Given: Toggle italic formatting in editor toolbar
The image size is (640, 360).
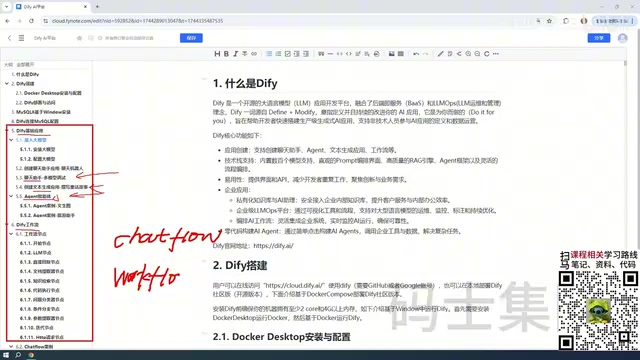Looking at the screenshot, I should pos(236,54).
